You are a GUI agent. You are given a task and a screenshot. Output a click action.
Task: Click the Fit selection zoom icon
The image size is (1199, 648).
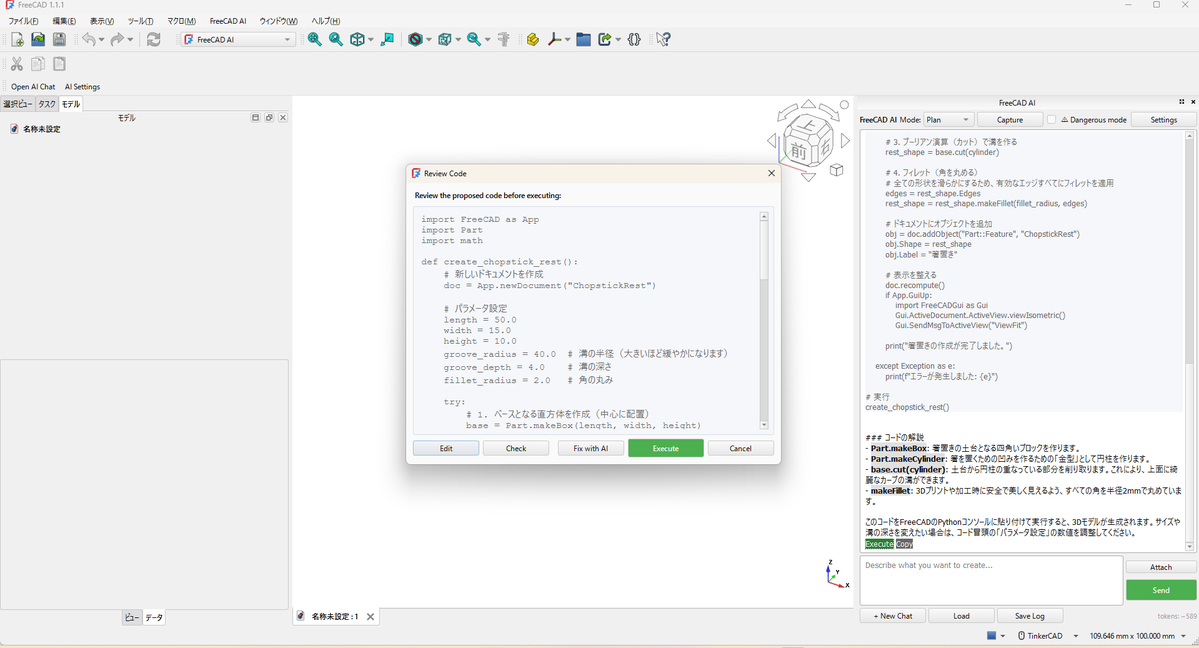click(336, 40)
